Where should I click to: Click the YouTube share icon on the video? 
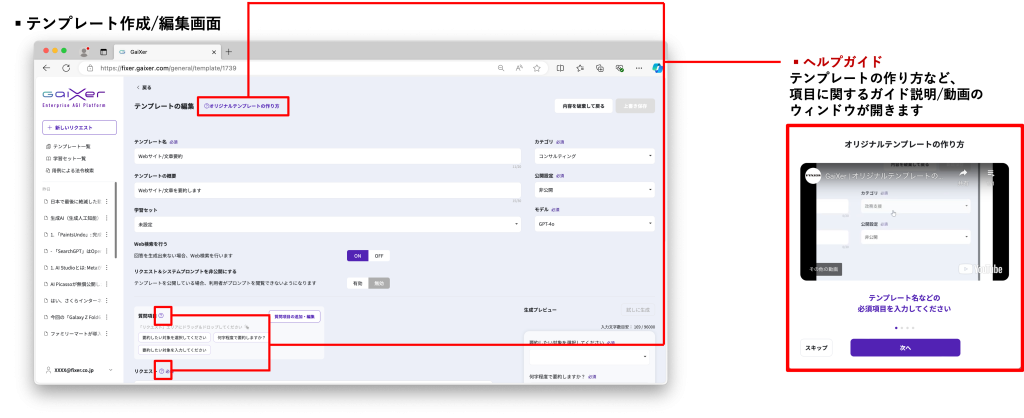pyautogui.click(x=962, y=174)
